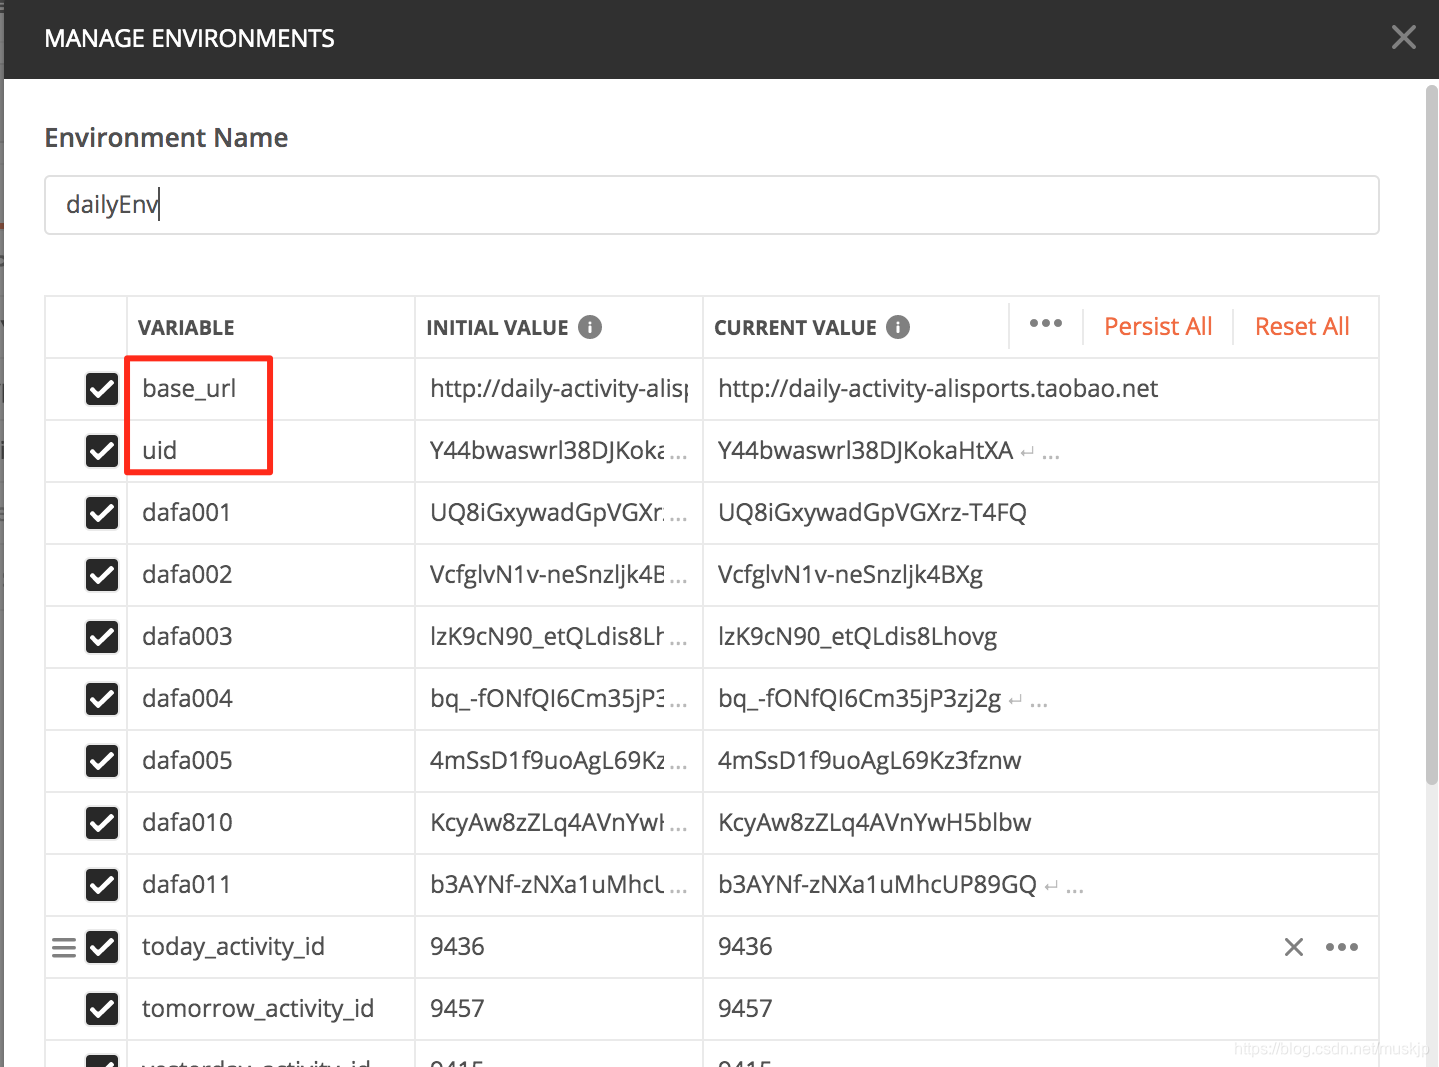Click the Initial Value info icon

590,327
